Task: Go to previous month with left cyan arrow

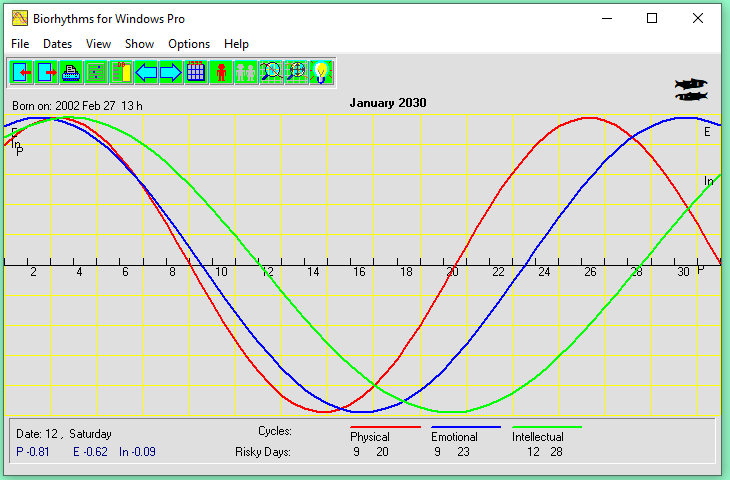Action: point(147,72)
